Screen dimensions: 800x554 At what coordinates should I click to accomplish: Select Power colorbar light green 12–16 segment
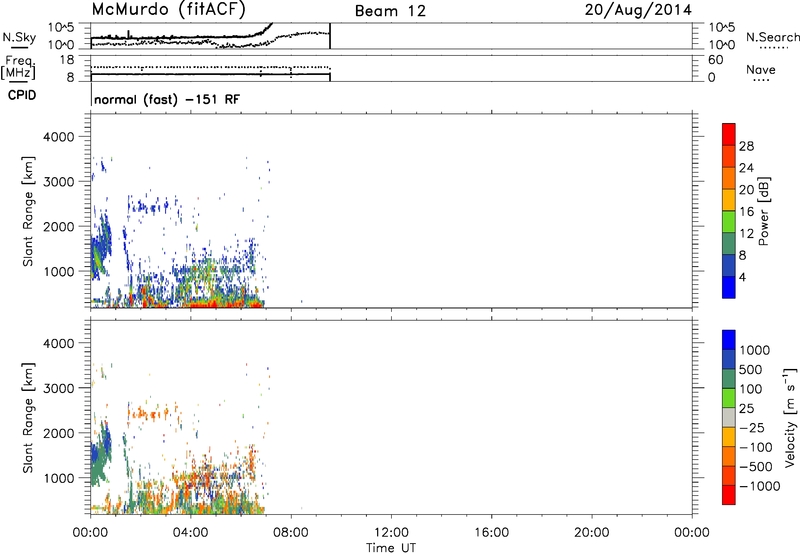(x=729, y=222)
